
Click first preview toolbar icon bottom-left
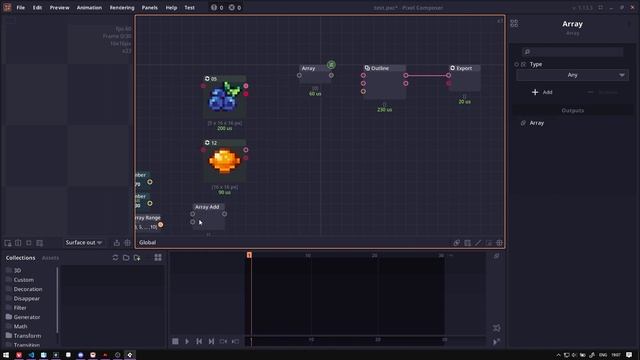tap(8, 243)
